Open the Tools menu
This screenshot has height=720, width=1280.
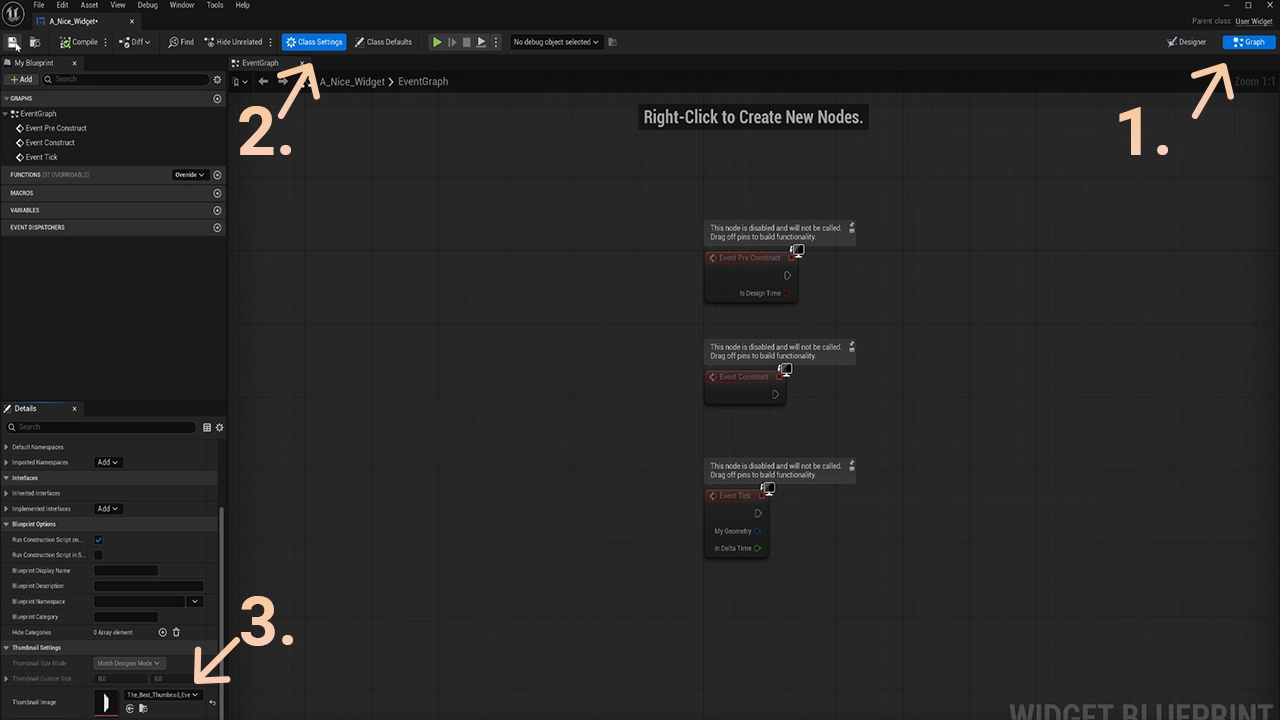click(x=215, y=5)
